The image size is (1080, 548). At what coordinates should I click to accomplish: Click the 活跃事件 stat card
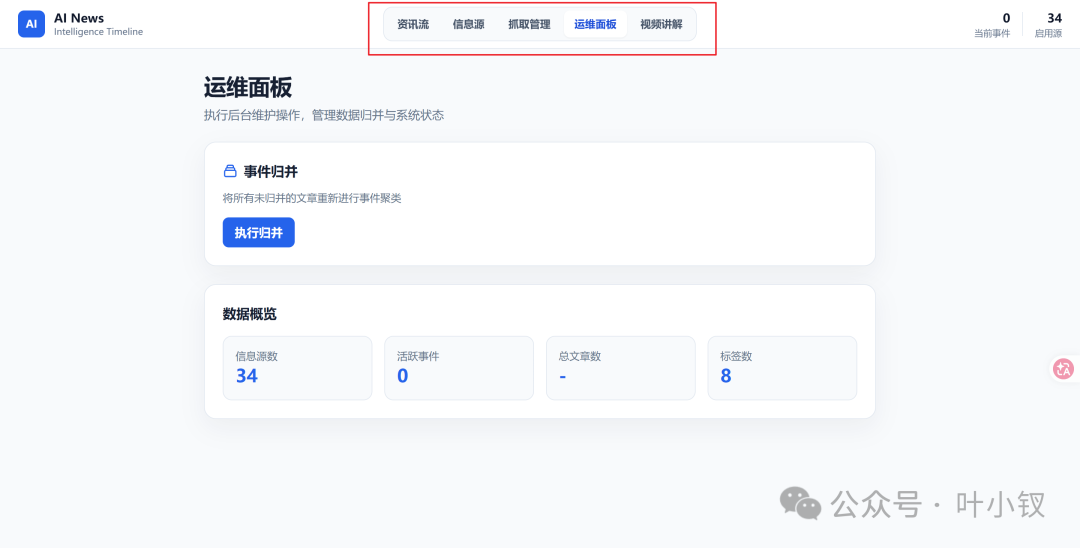coord(459,368)
